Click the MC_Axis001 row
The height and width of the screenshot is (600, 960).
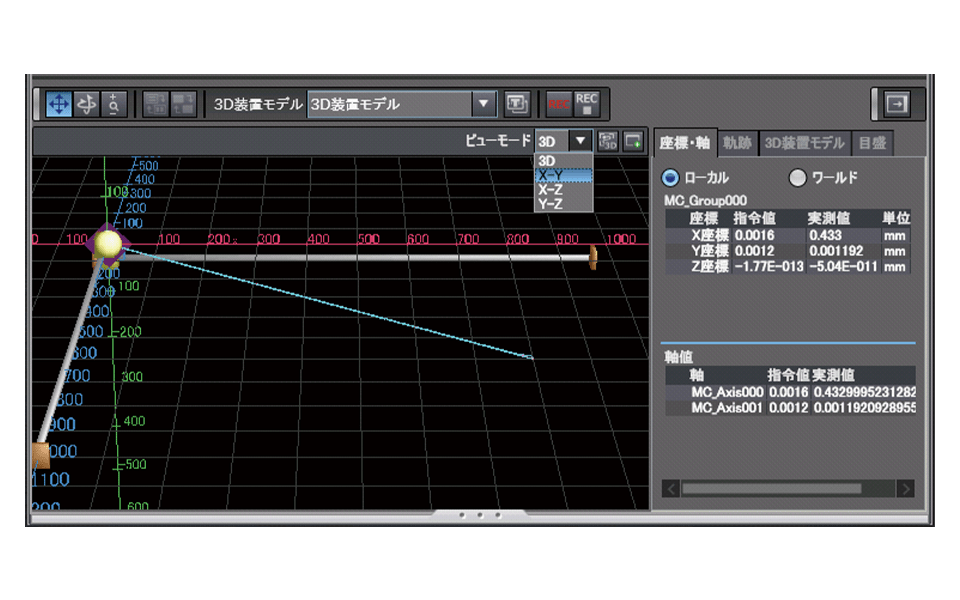[x=790, y=408]
